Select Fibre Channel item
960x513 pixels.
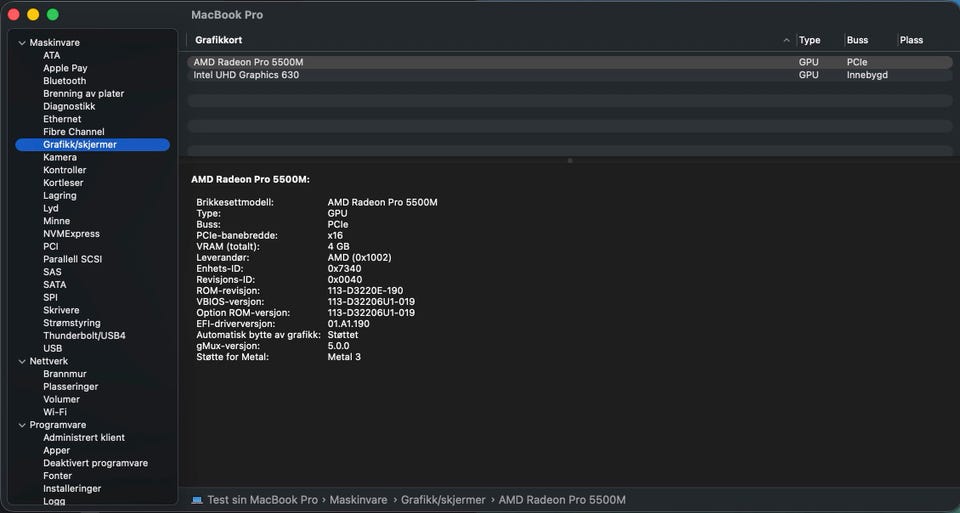[x=73, y=132]
